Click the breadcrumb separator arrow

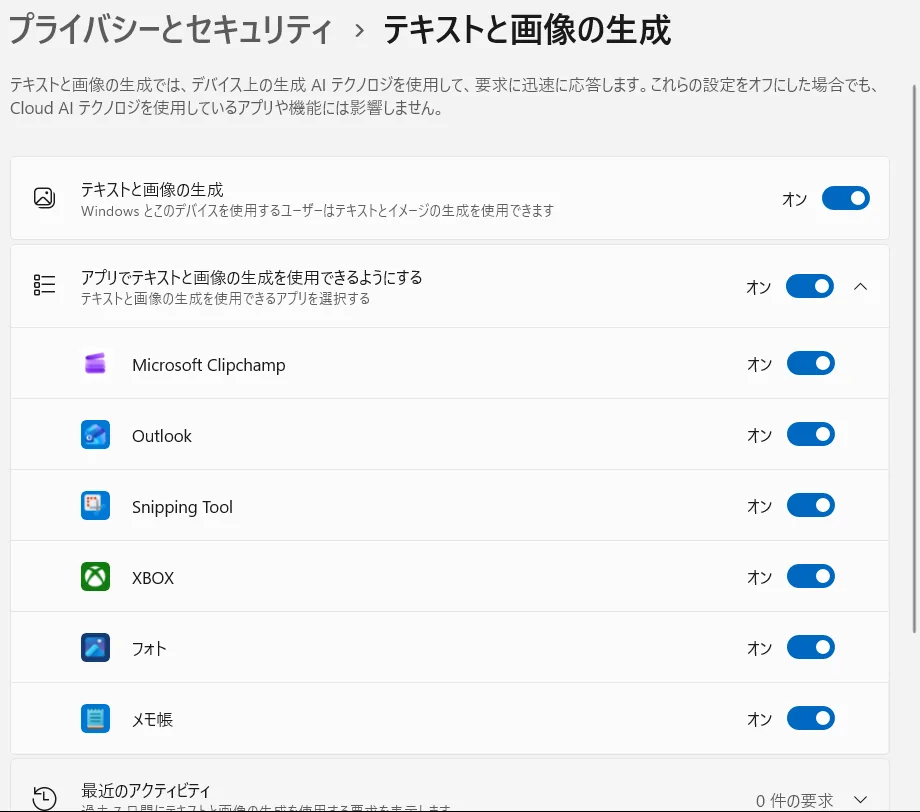[359, 31]
